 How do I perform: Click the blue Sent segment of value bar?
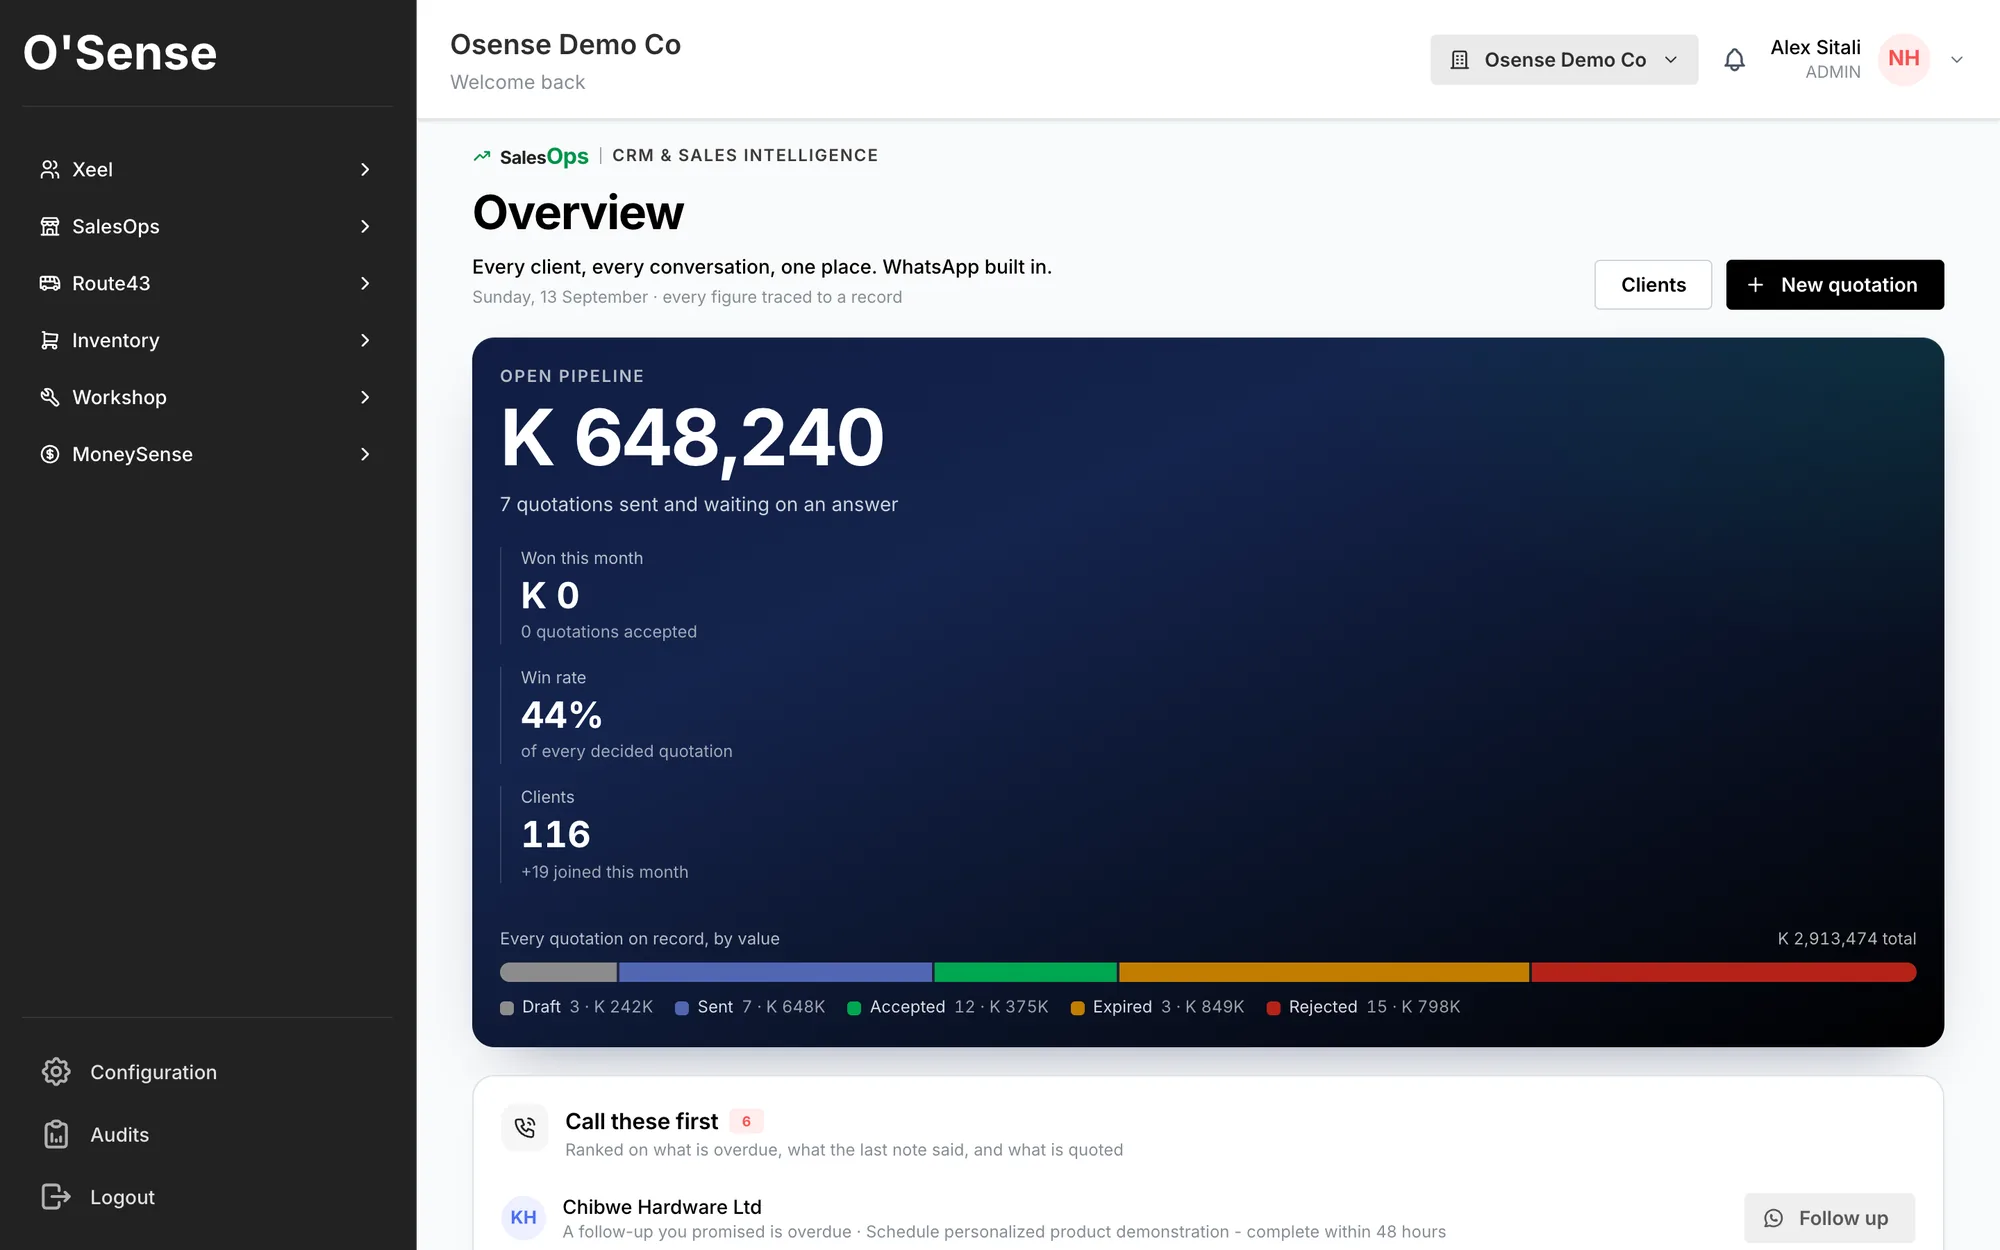click(775, 972)
